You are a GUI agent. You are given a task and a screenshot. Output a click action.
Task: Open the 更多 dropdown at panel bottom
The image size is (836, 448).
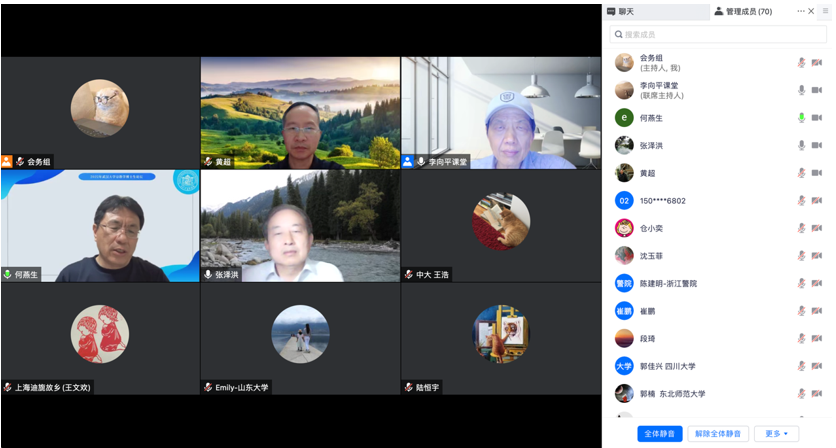tap(776, 434)
